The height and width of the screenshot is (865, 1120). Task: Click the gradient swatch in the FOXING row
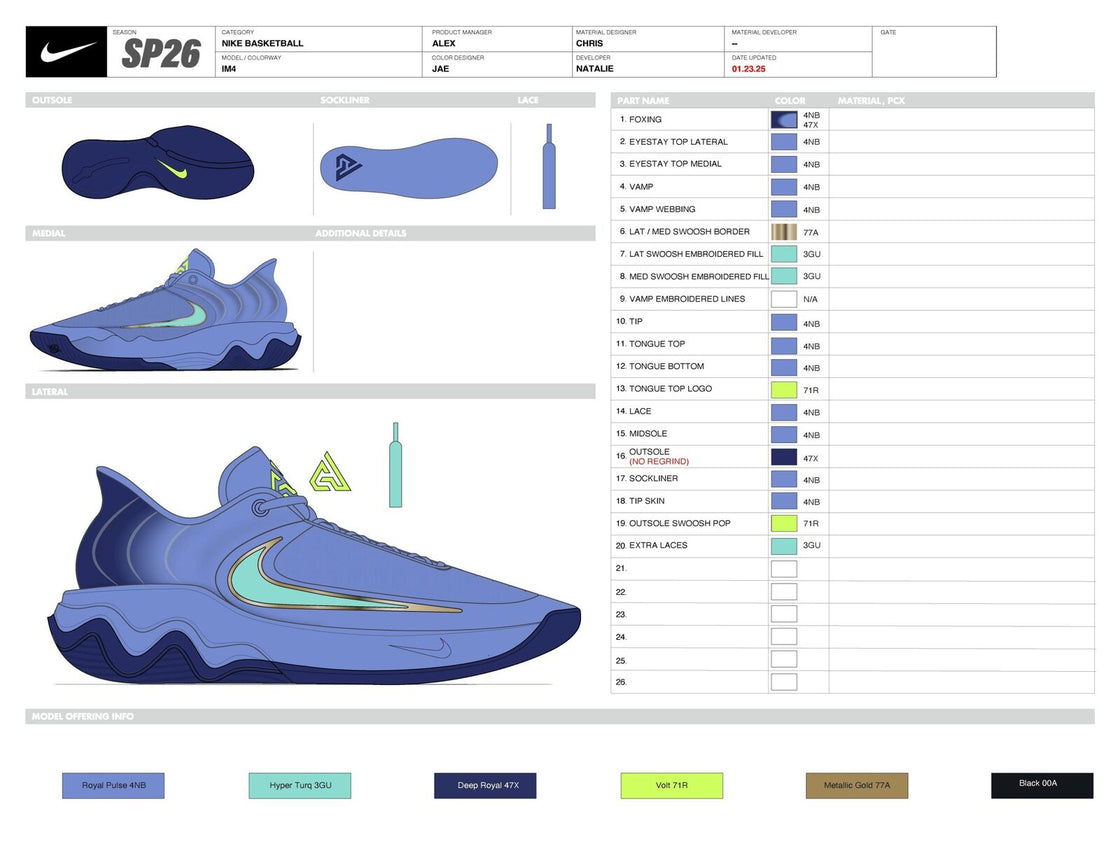(784, 119)
